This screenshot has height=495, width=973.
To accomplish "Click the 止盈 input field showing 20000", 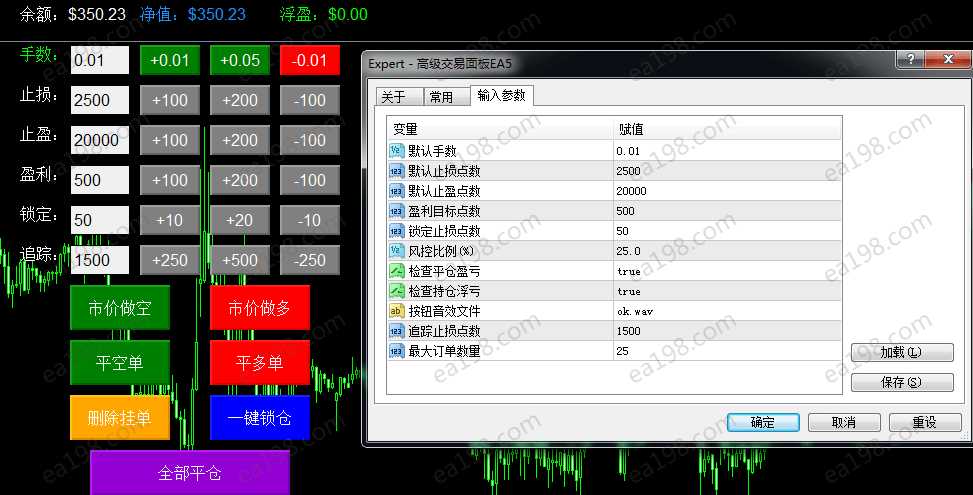I will click(100, 140).
